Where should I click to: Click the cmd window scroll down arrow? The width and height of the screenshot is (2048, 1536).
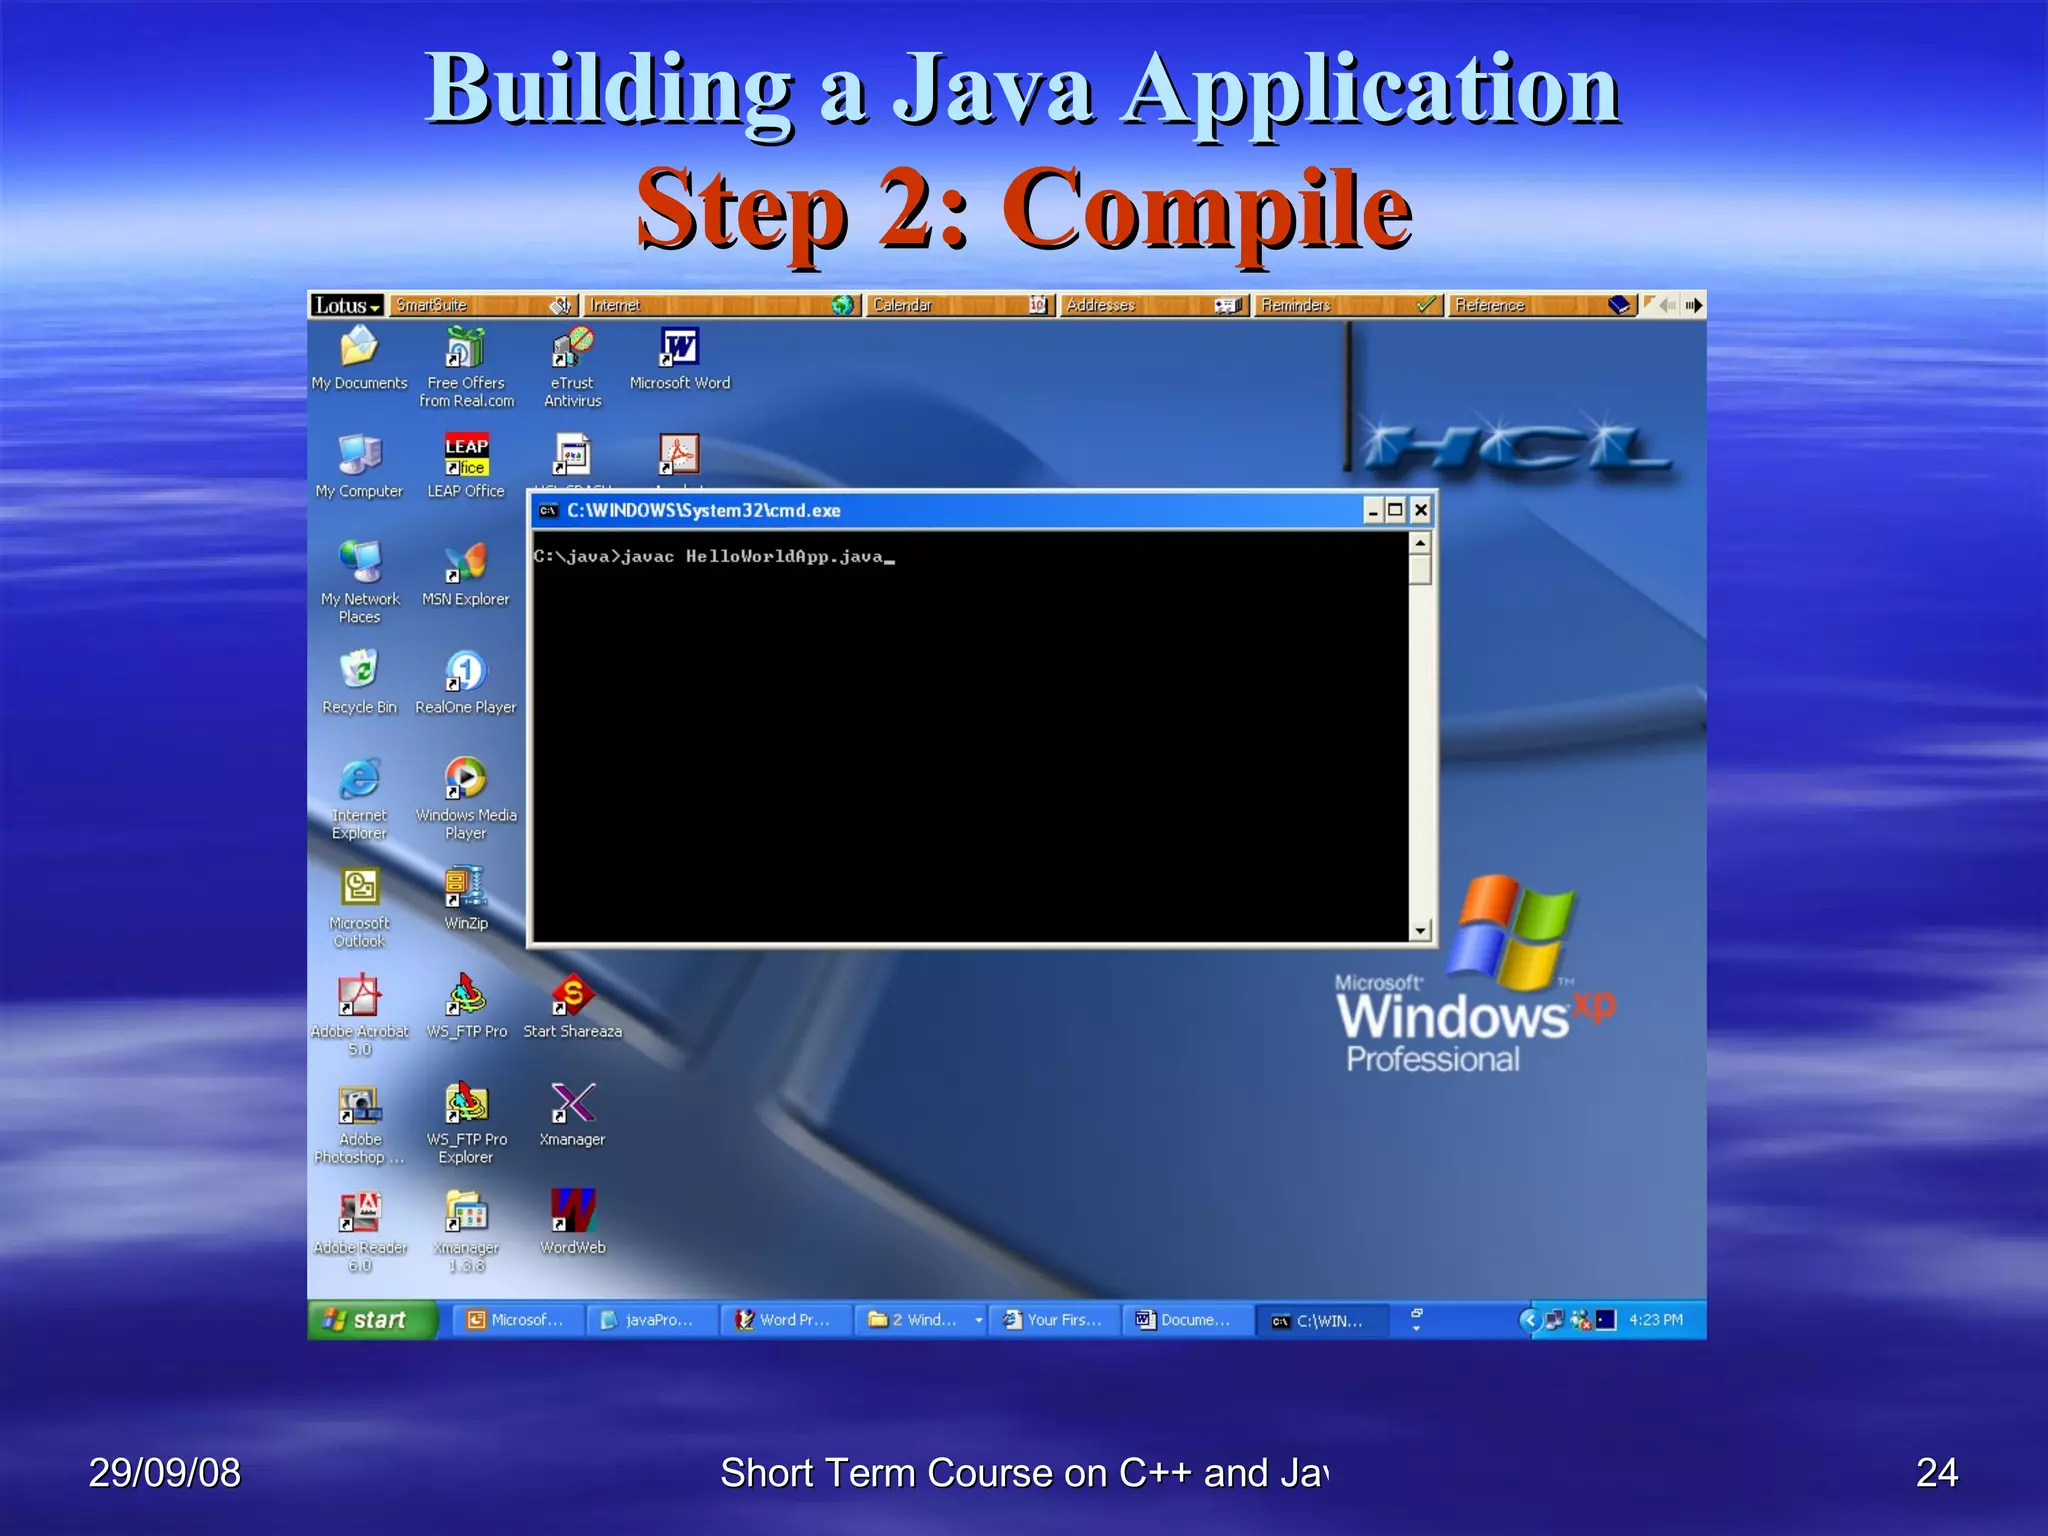[1420, 930]
